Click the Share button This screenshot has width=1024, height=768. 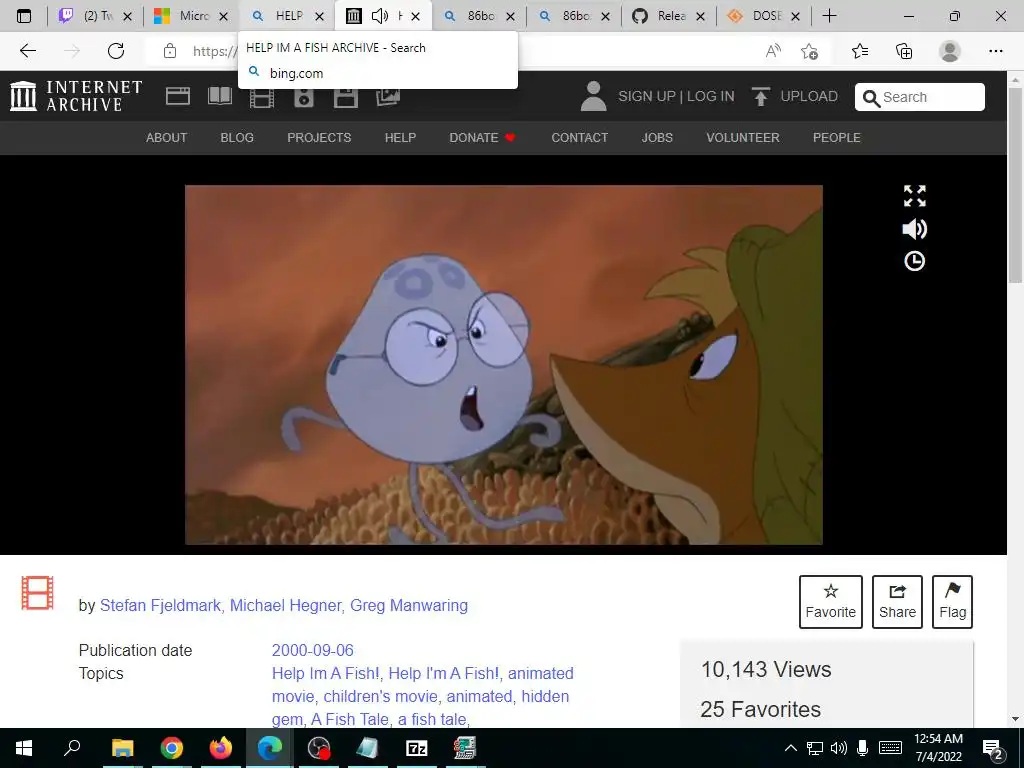[x=897, y=602]
